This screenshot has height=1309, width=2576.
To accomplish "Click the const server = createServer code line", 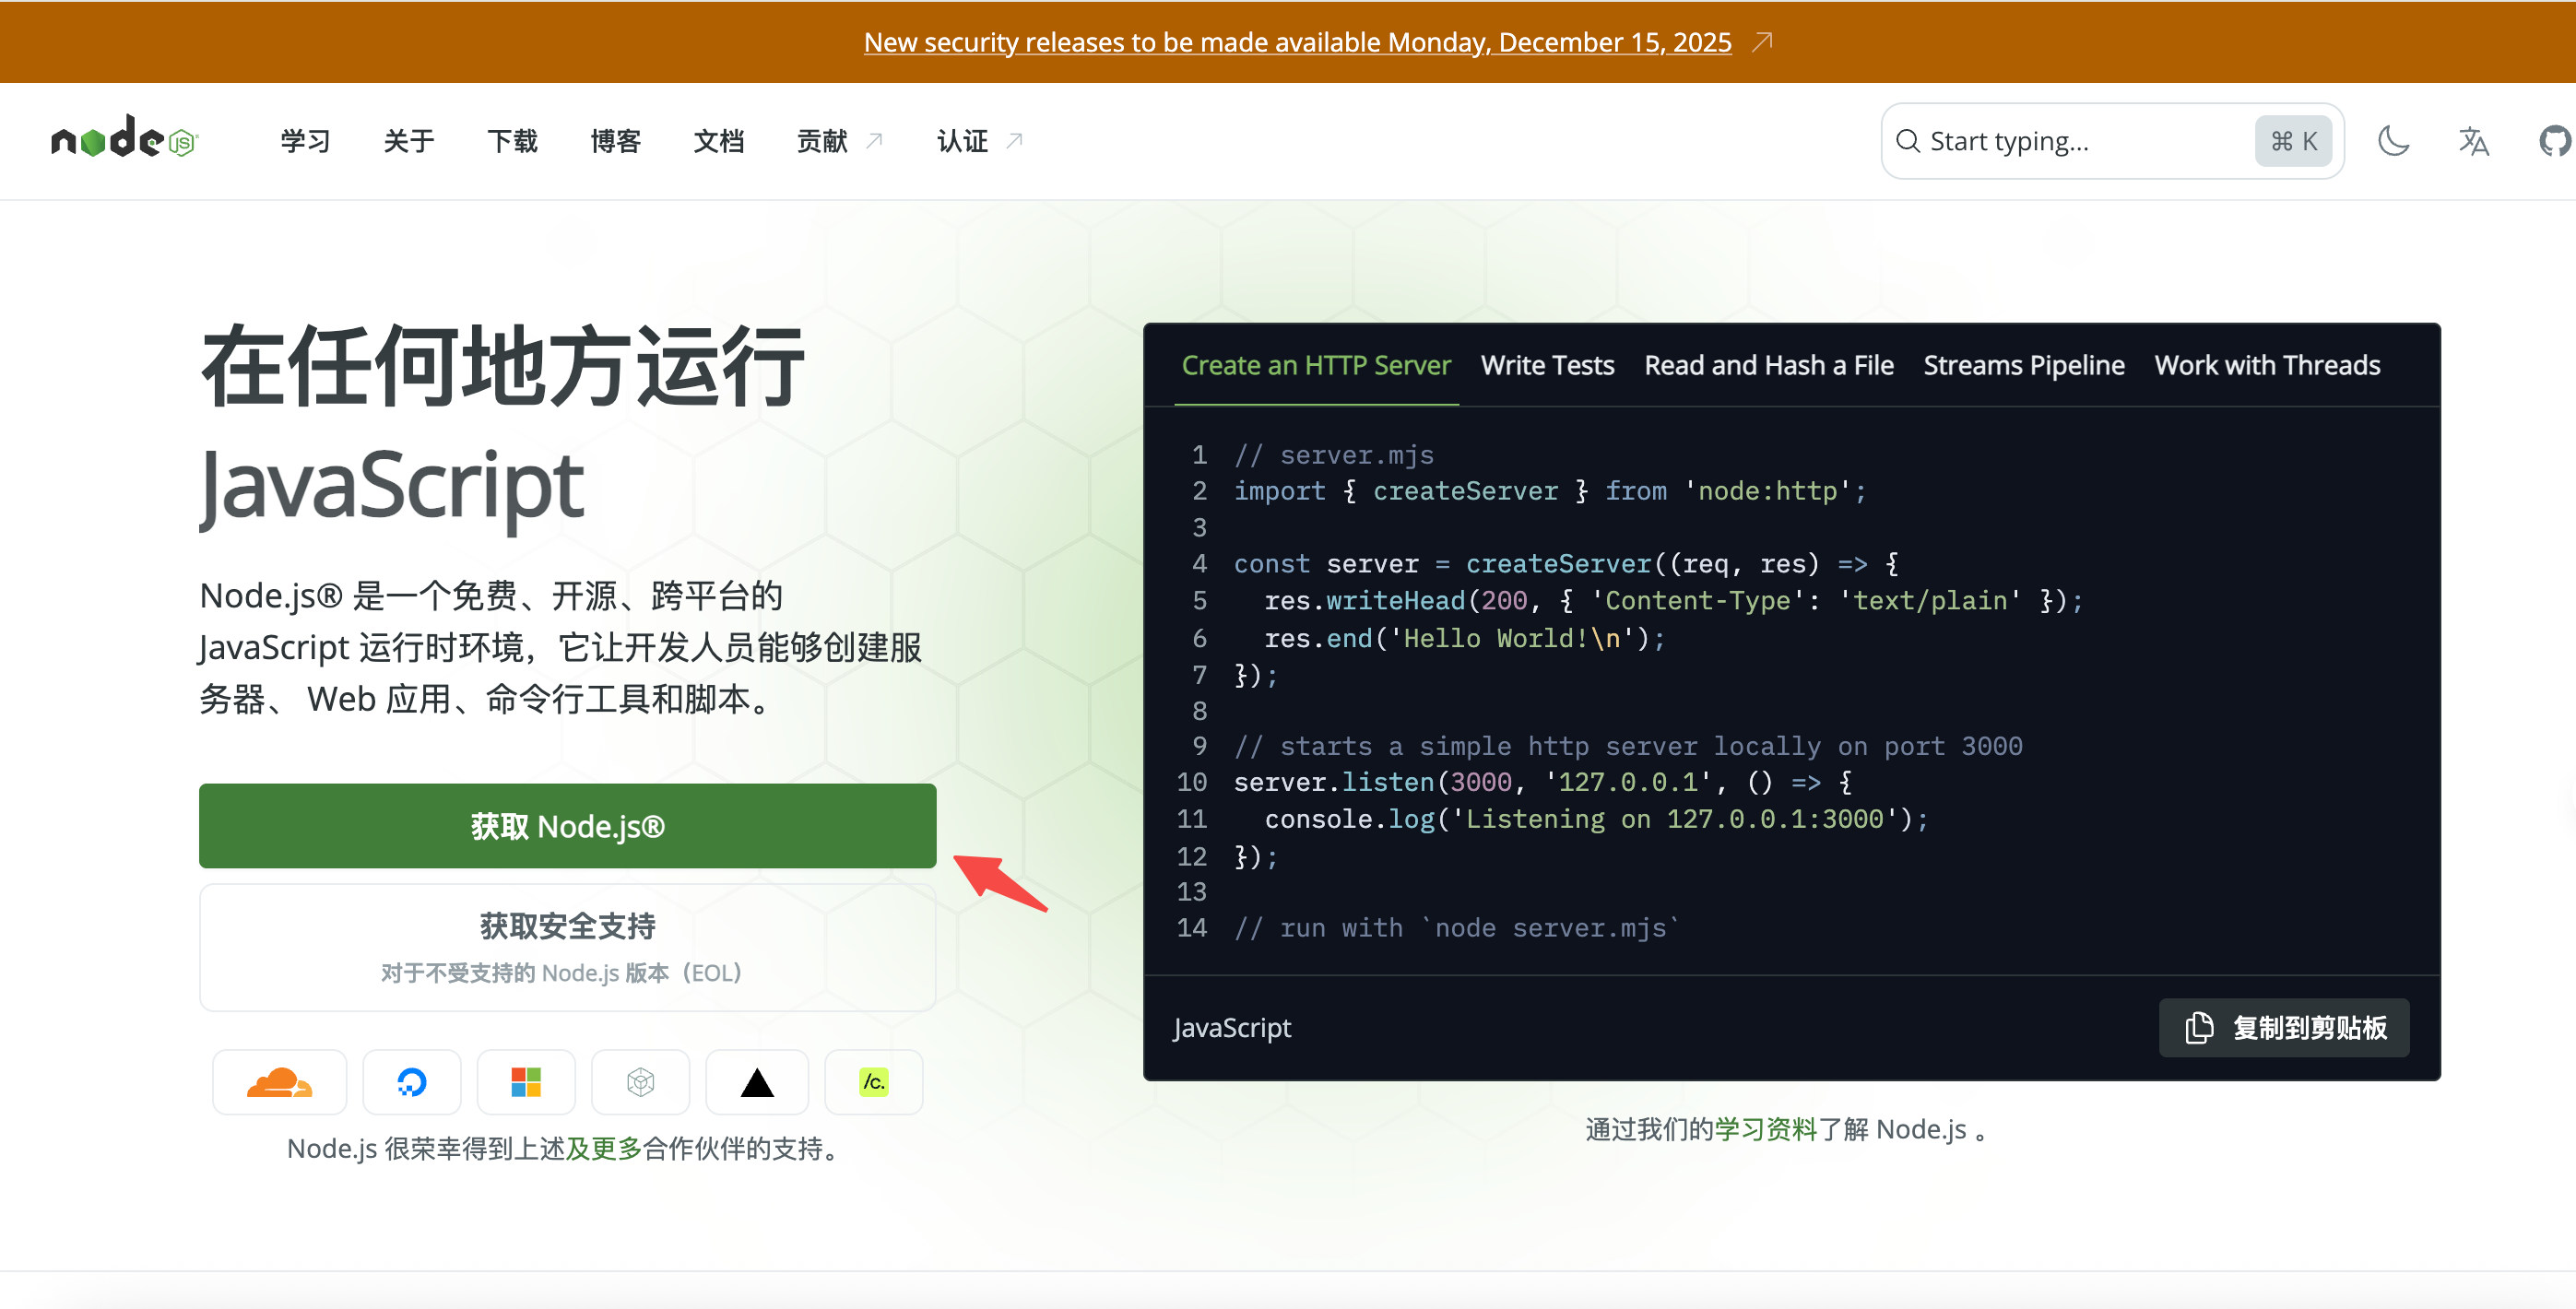I will pyautogui.click(x=1566, y=564).
